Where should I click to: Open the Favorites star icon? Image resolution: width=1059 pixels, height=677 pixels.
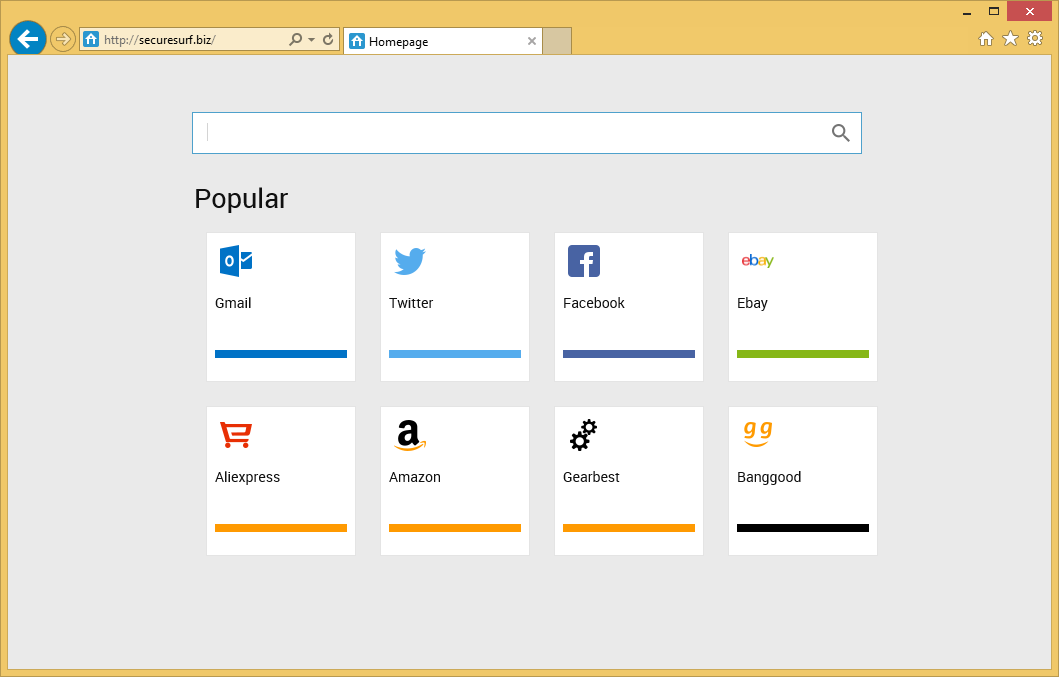pyautogui.click(x=1010, y=38)
